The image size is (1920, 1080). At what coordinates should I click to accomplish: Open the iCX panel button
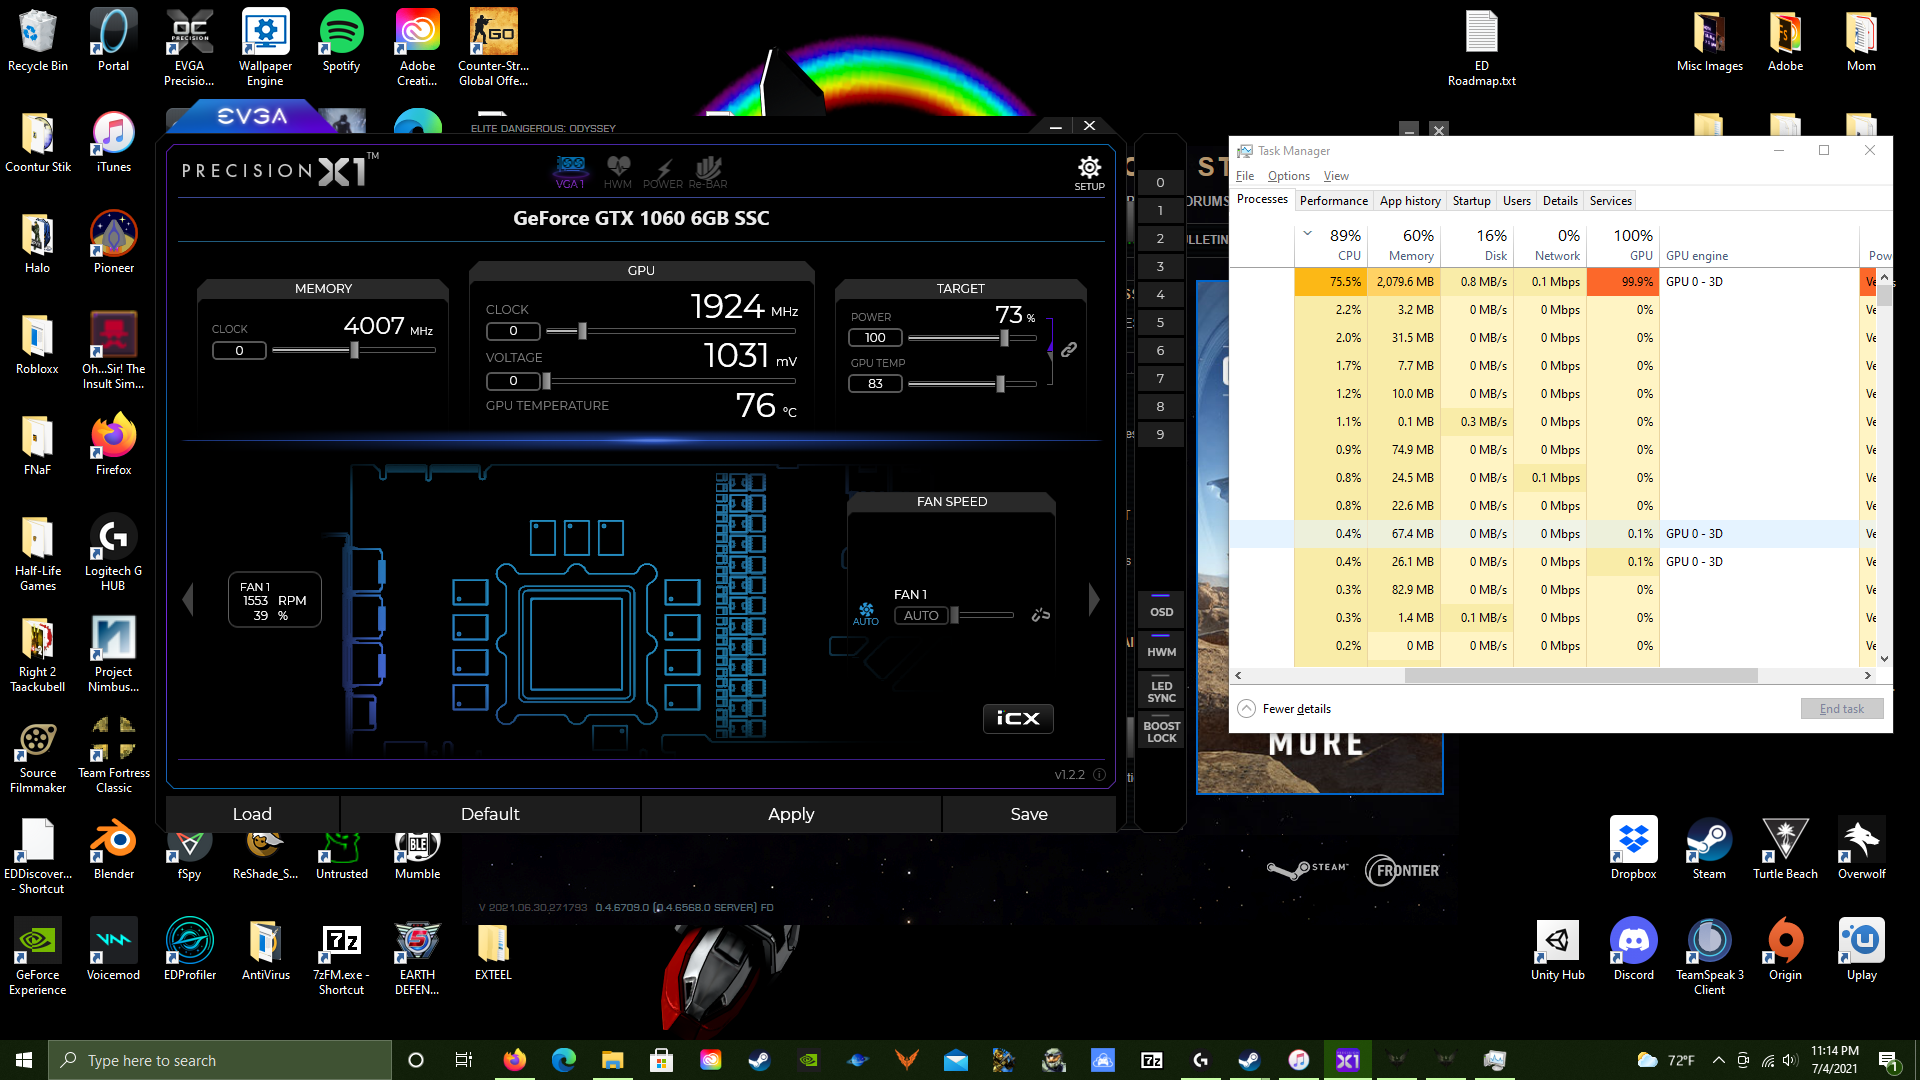click(1018, 718)
